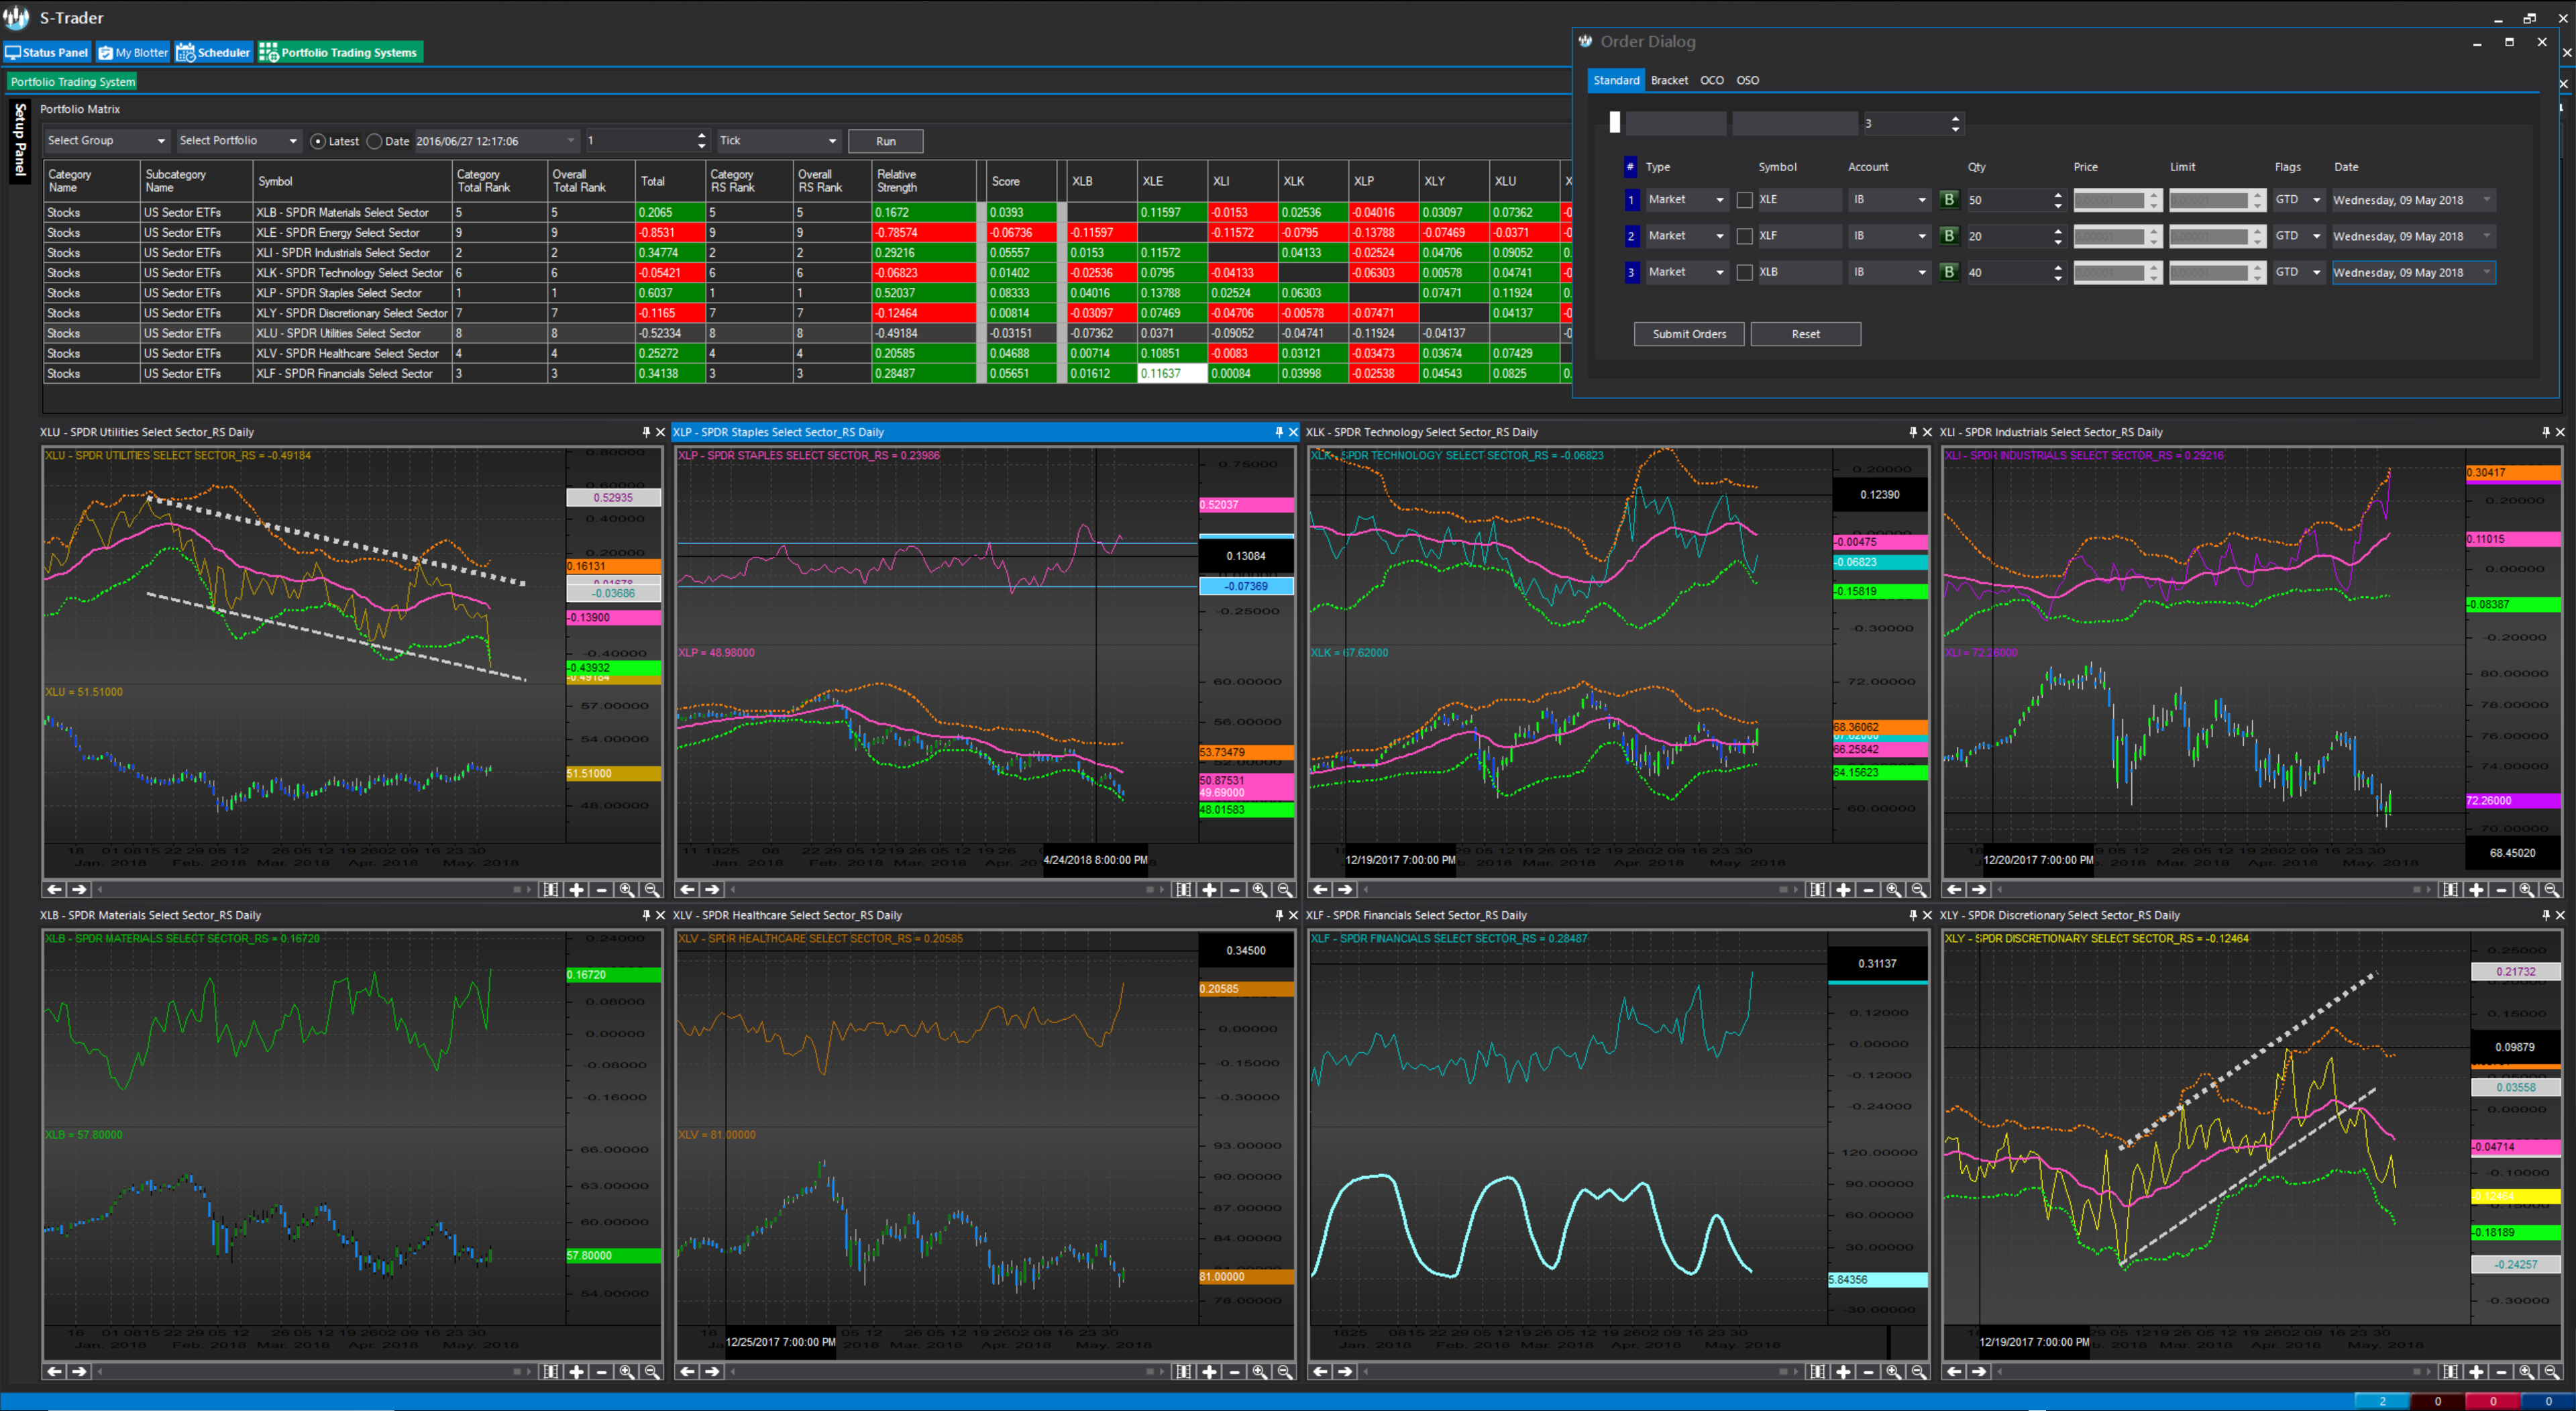Screen dimensions: 2576x1411
Task: Click plus icon under XLB Materials chart
Action: [577, 1371]
